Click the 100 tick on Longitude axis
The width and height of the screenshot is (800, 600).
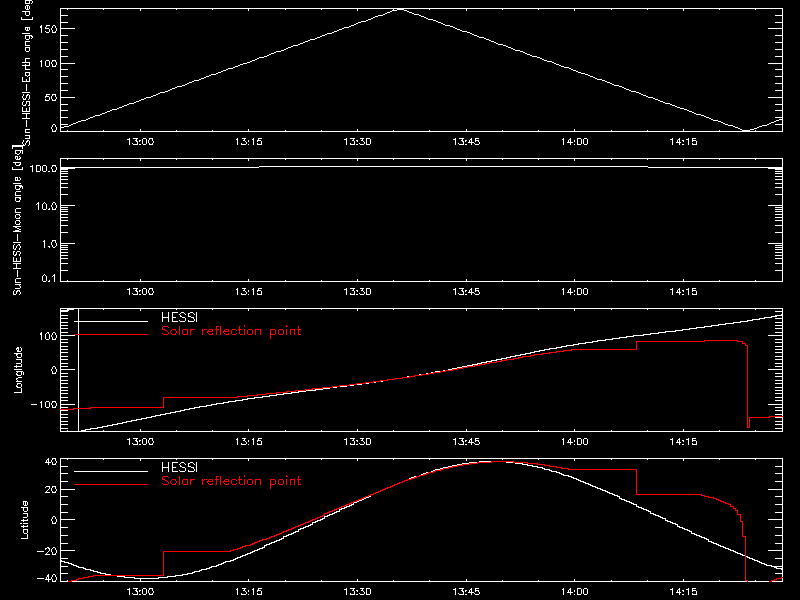pyautogui.click(x=48, y=336)
